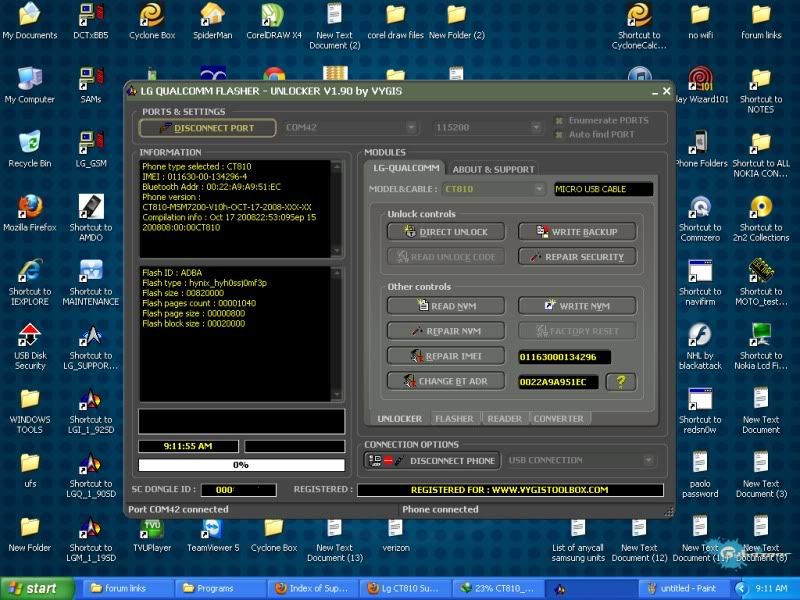Open the WINDOWS TOOLS folder icon
This screenshot has height=600, width=800.
(30, 411)
